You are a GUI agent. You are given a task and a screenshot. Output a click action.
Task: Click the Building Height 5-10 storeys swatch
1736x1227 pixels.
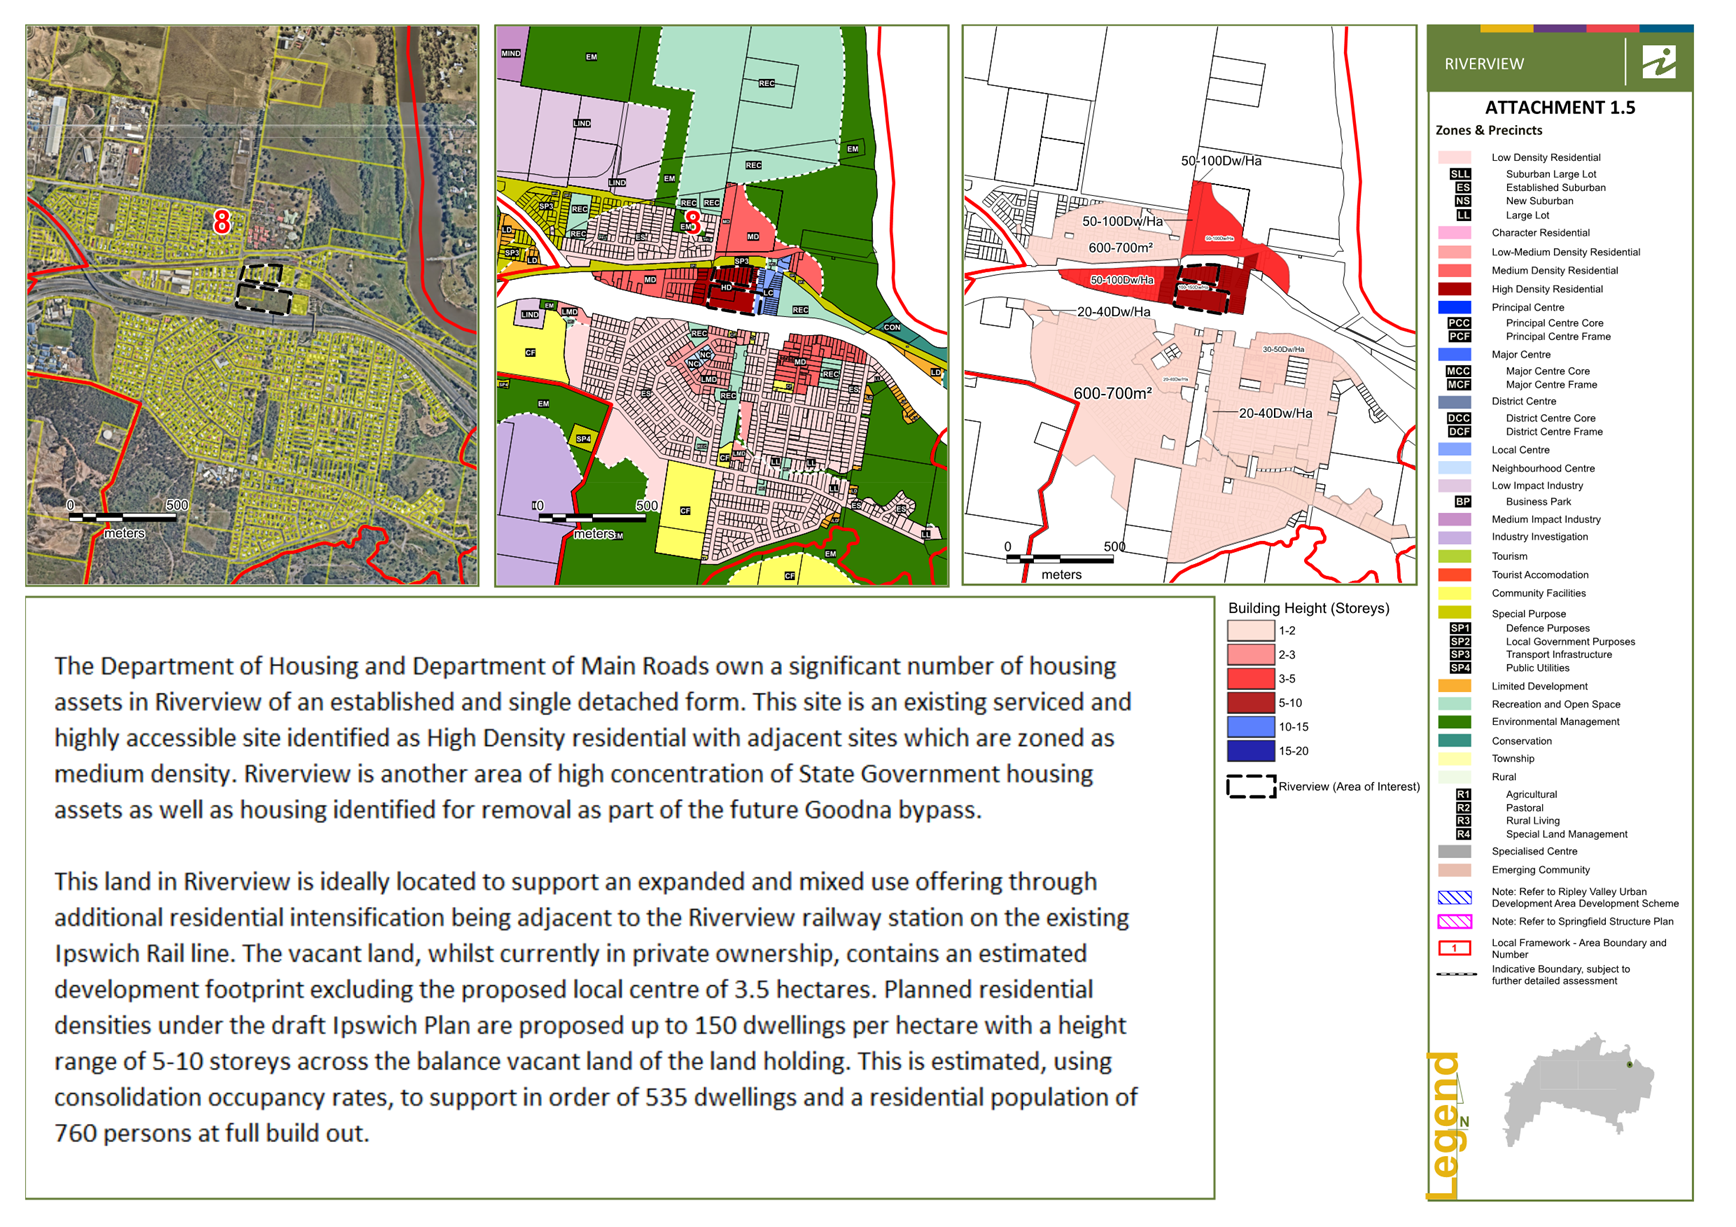click(x=1251, y=703)
